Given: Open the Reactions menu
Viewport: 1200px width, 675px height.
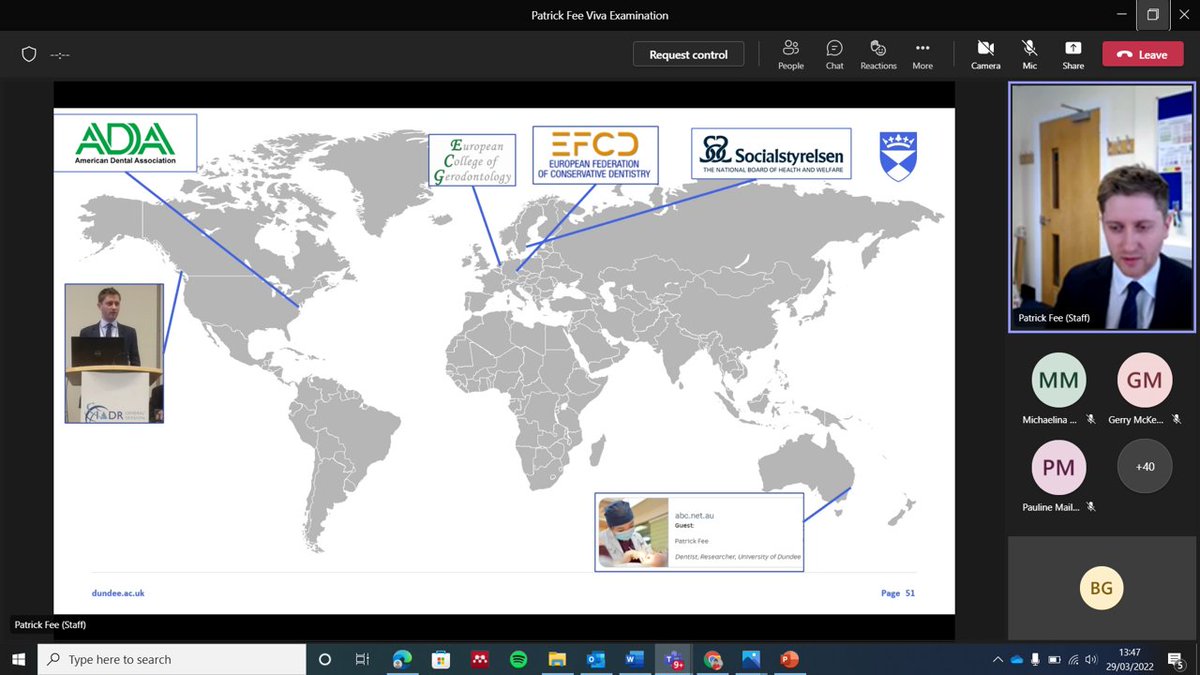Looking at the screenshot, I should pyautogui.click(x=878, y=55).
